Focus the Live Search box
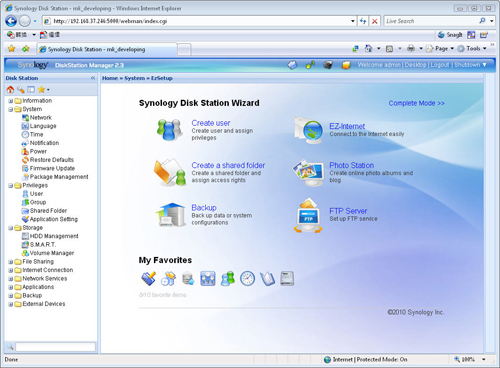The height and width of the screenshot is (368, 500). (431, 21)
